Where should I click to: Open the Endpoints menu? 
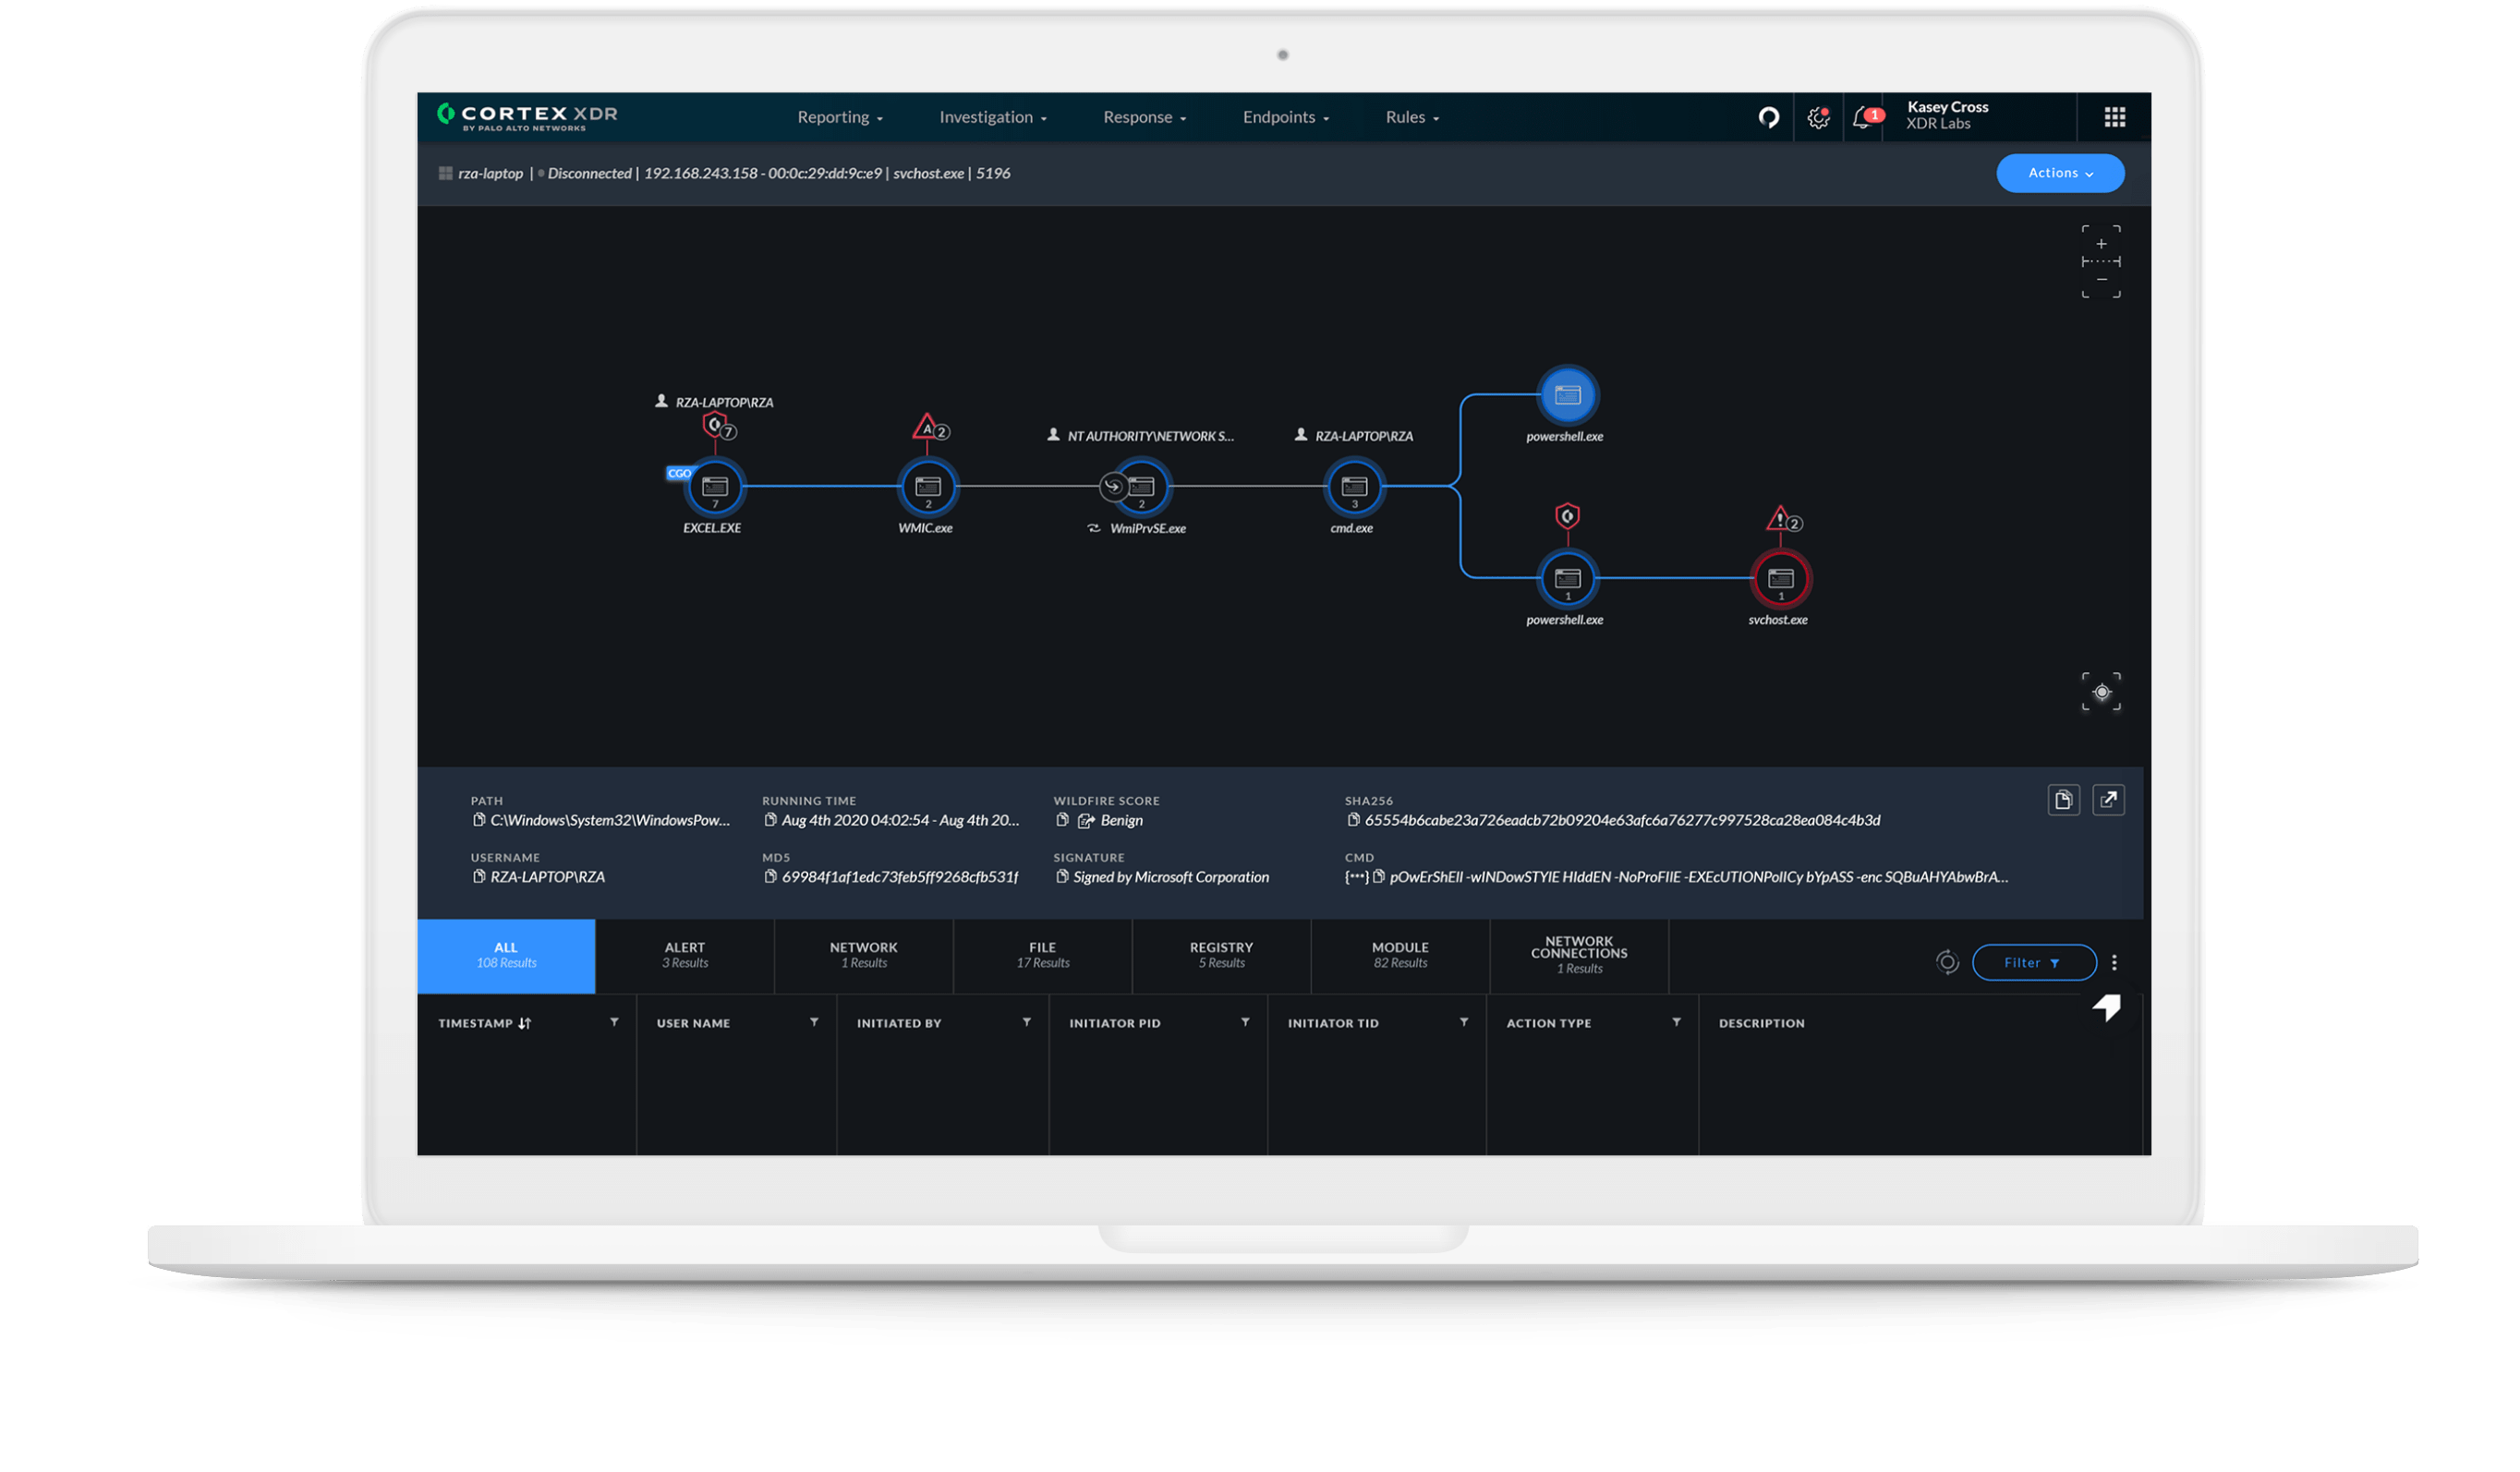(1285, 118)
